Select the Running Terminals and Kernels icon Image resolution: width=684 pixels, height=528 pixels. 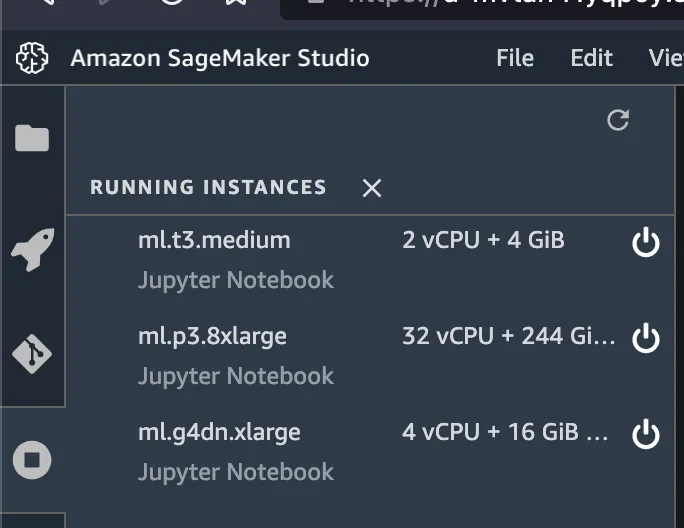tap(32, 460)
